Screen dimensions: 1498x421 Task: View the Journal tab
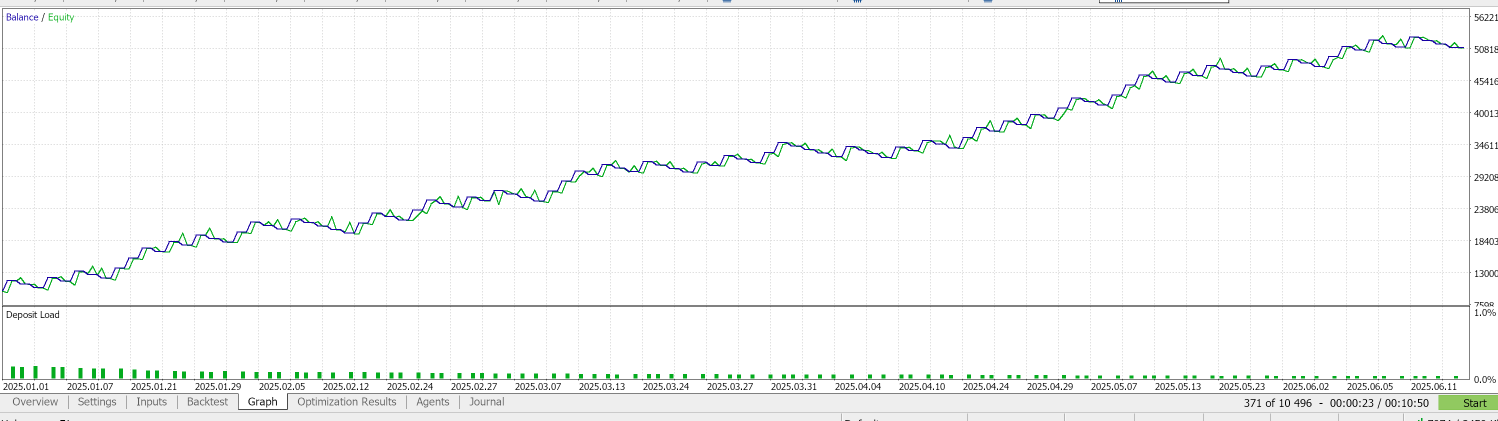pos(487,402)
